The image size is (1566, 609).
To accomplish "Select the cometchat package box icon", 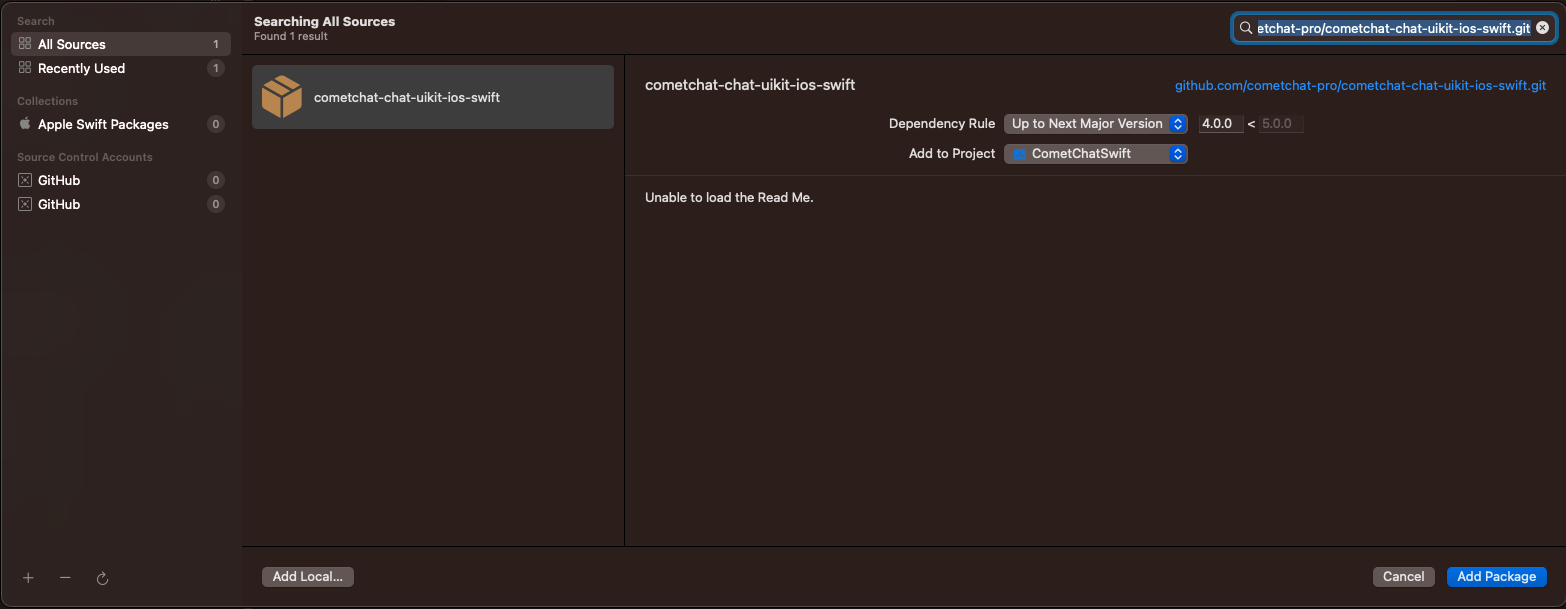I will click(x=282, y=97).
